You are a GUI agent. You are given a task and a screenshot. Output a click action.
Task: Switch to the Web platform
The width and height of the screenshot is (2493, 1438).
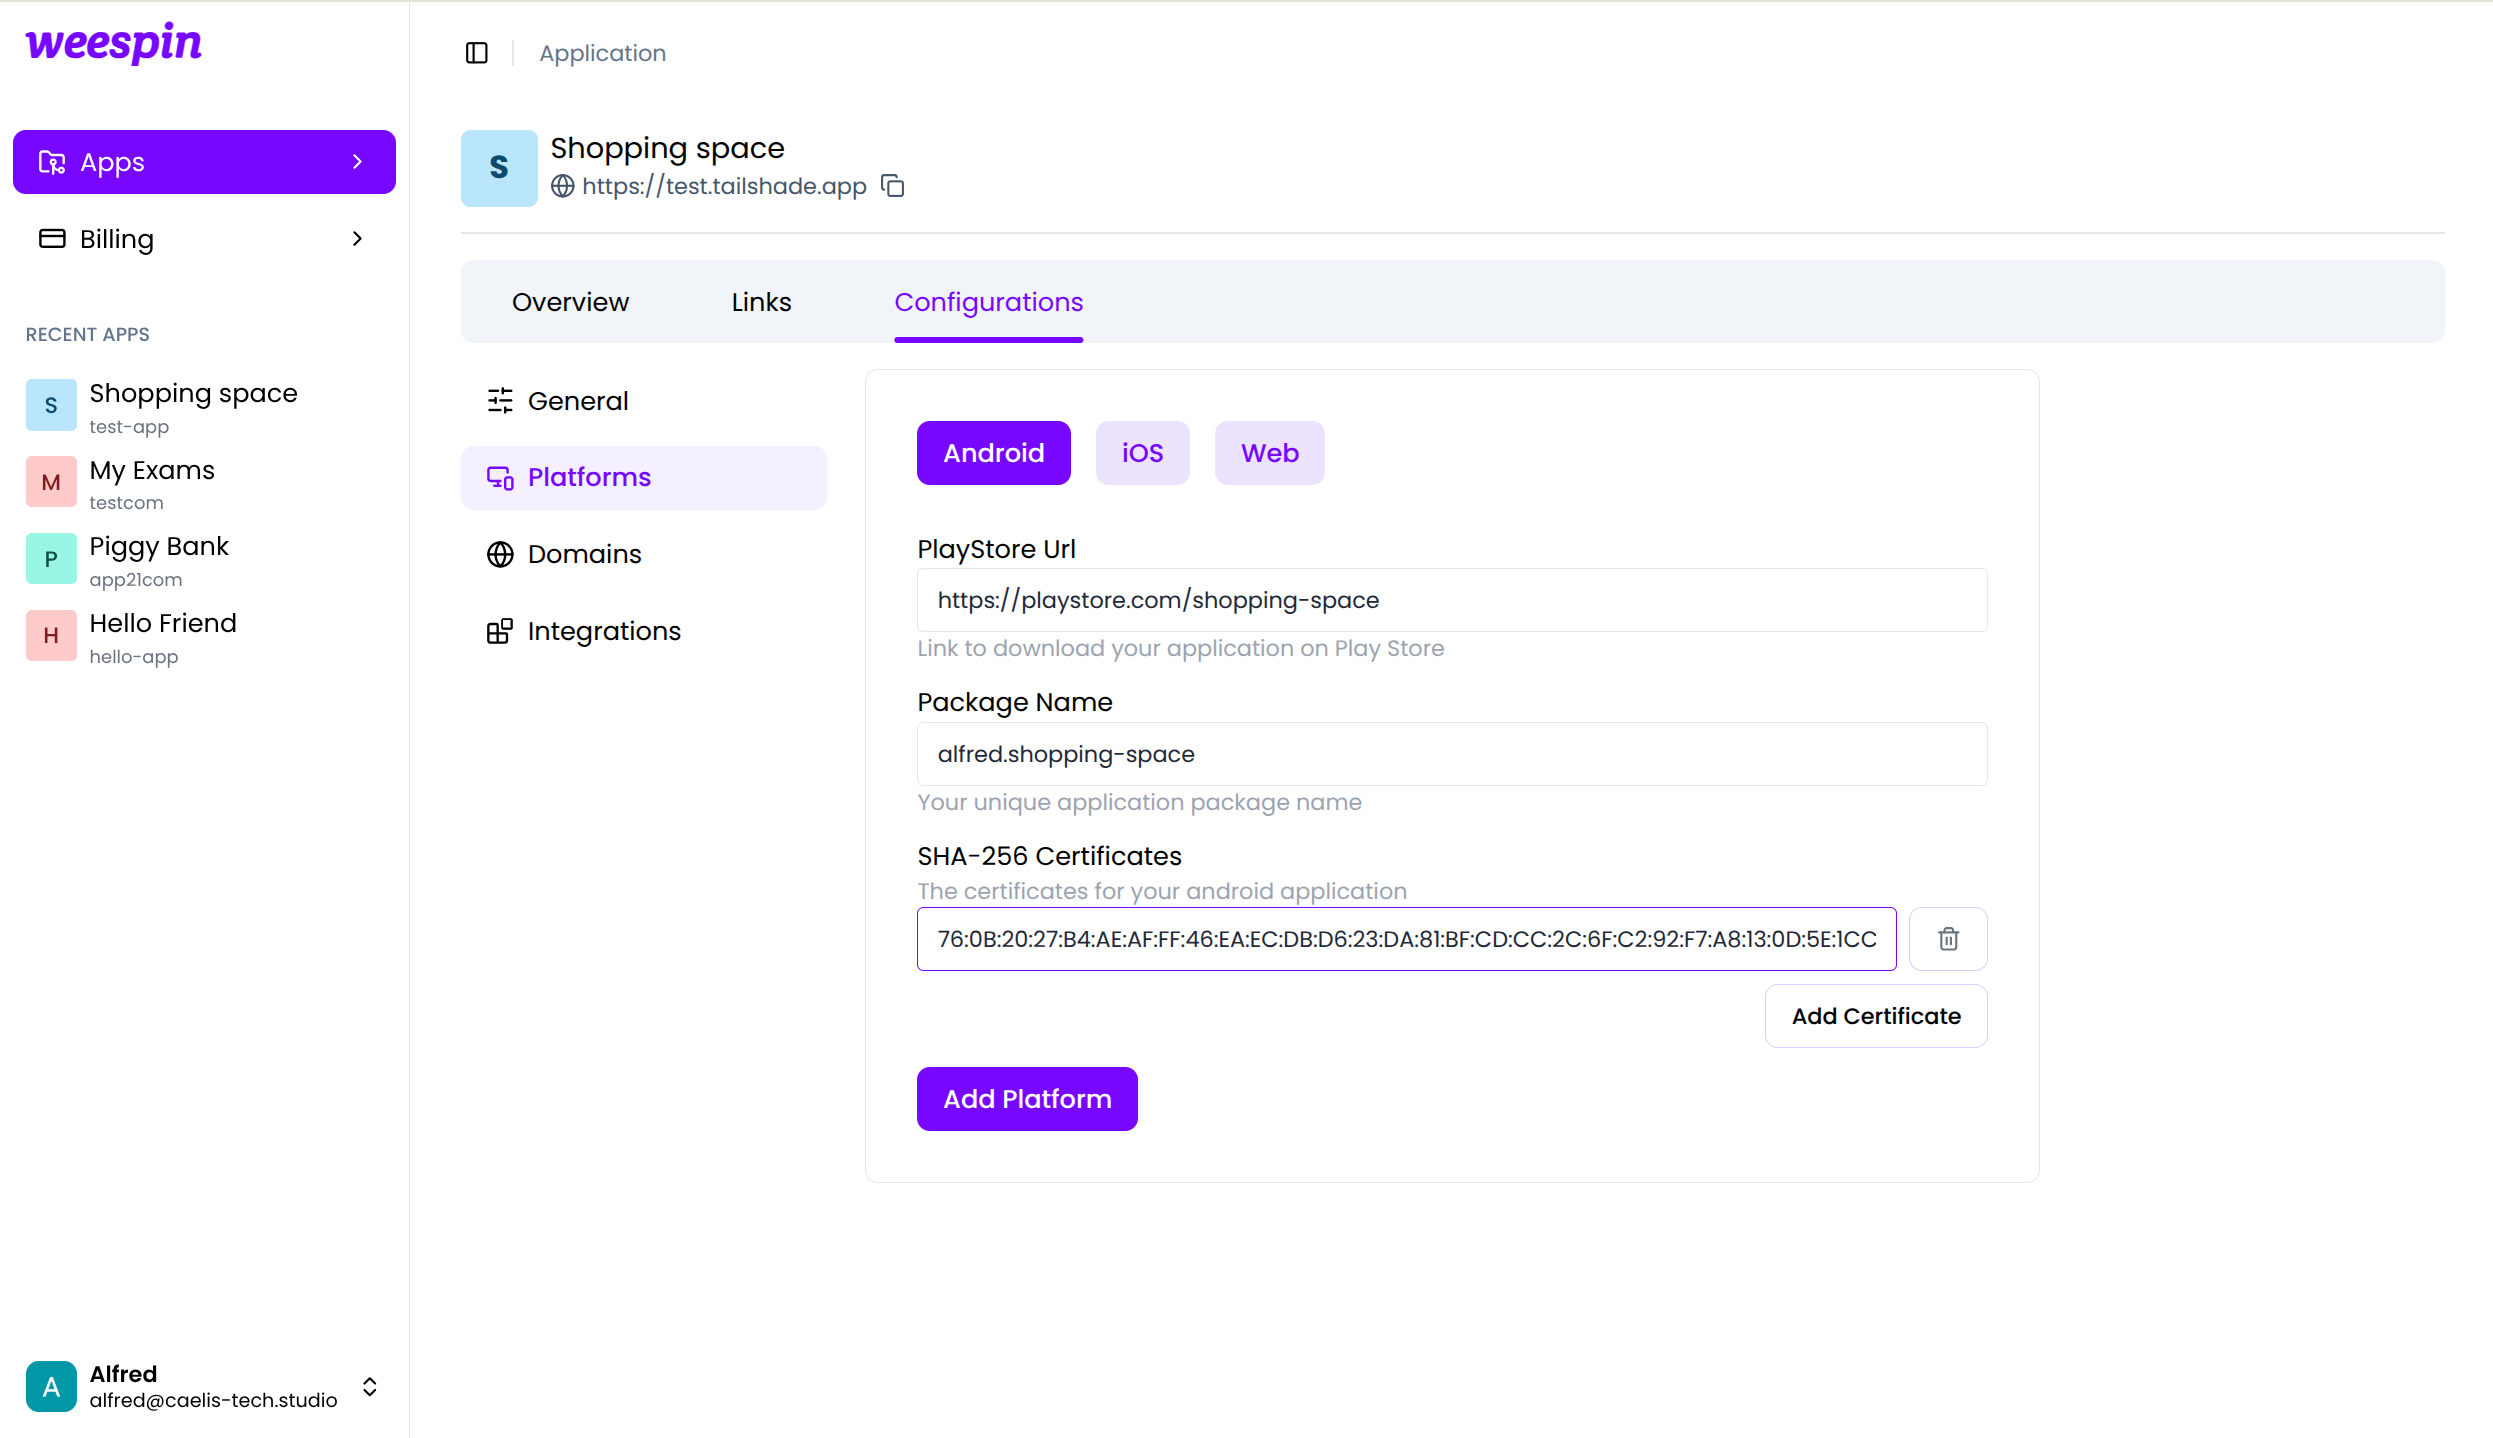tap(1268, 452)
